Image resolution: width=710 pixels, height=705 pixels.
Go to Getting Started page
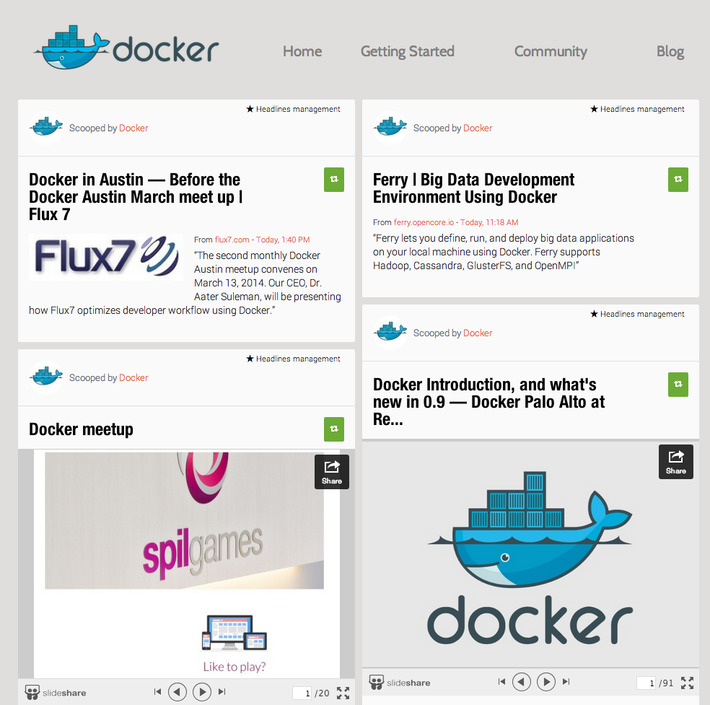point(407,51)
